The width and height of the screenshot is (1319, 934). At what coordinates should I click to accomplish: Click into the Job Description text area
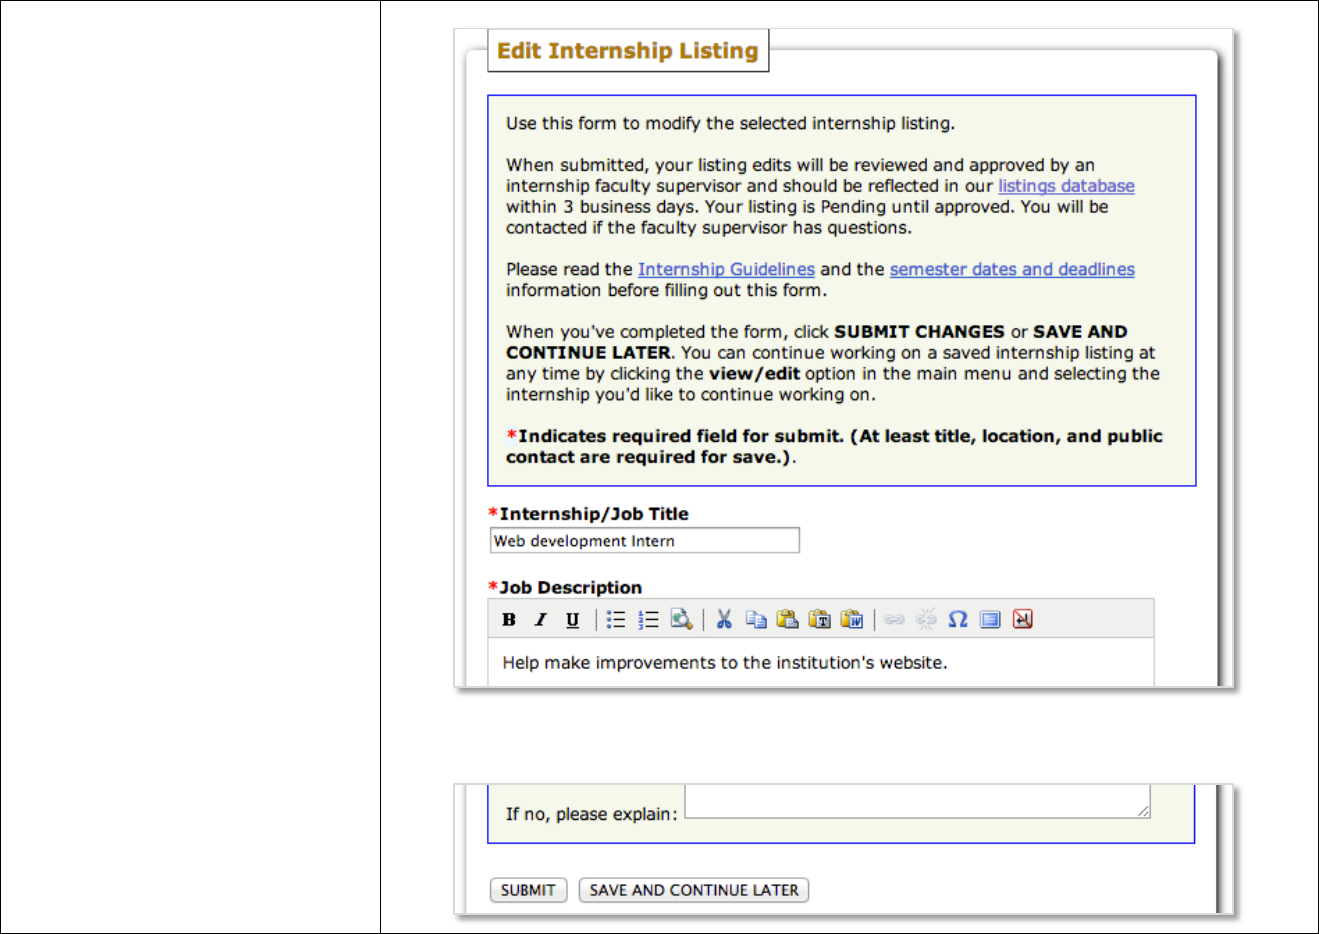821,663
